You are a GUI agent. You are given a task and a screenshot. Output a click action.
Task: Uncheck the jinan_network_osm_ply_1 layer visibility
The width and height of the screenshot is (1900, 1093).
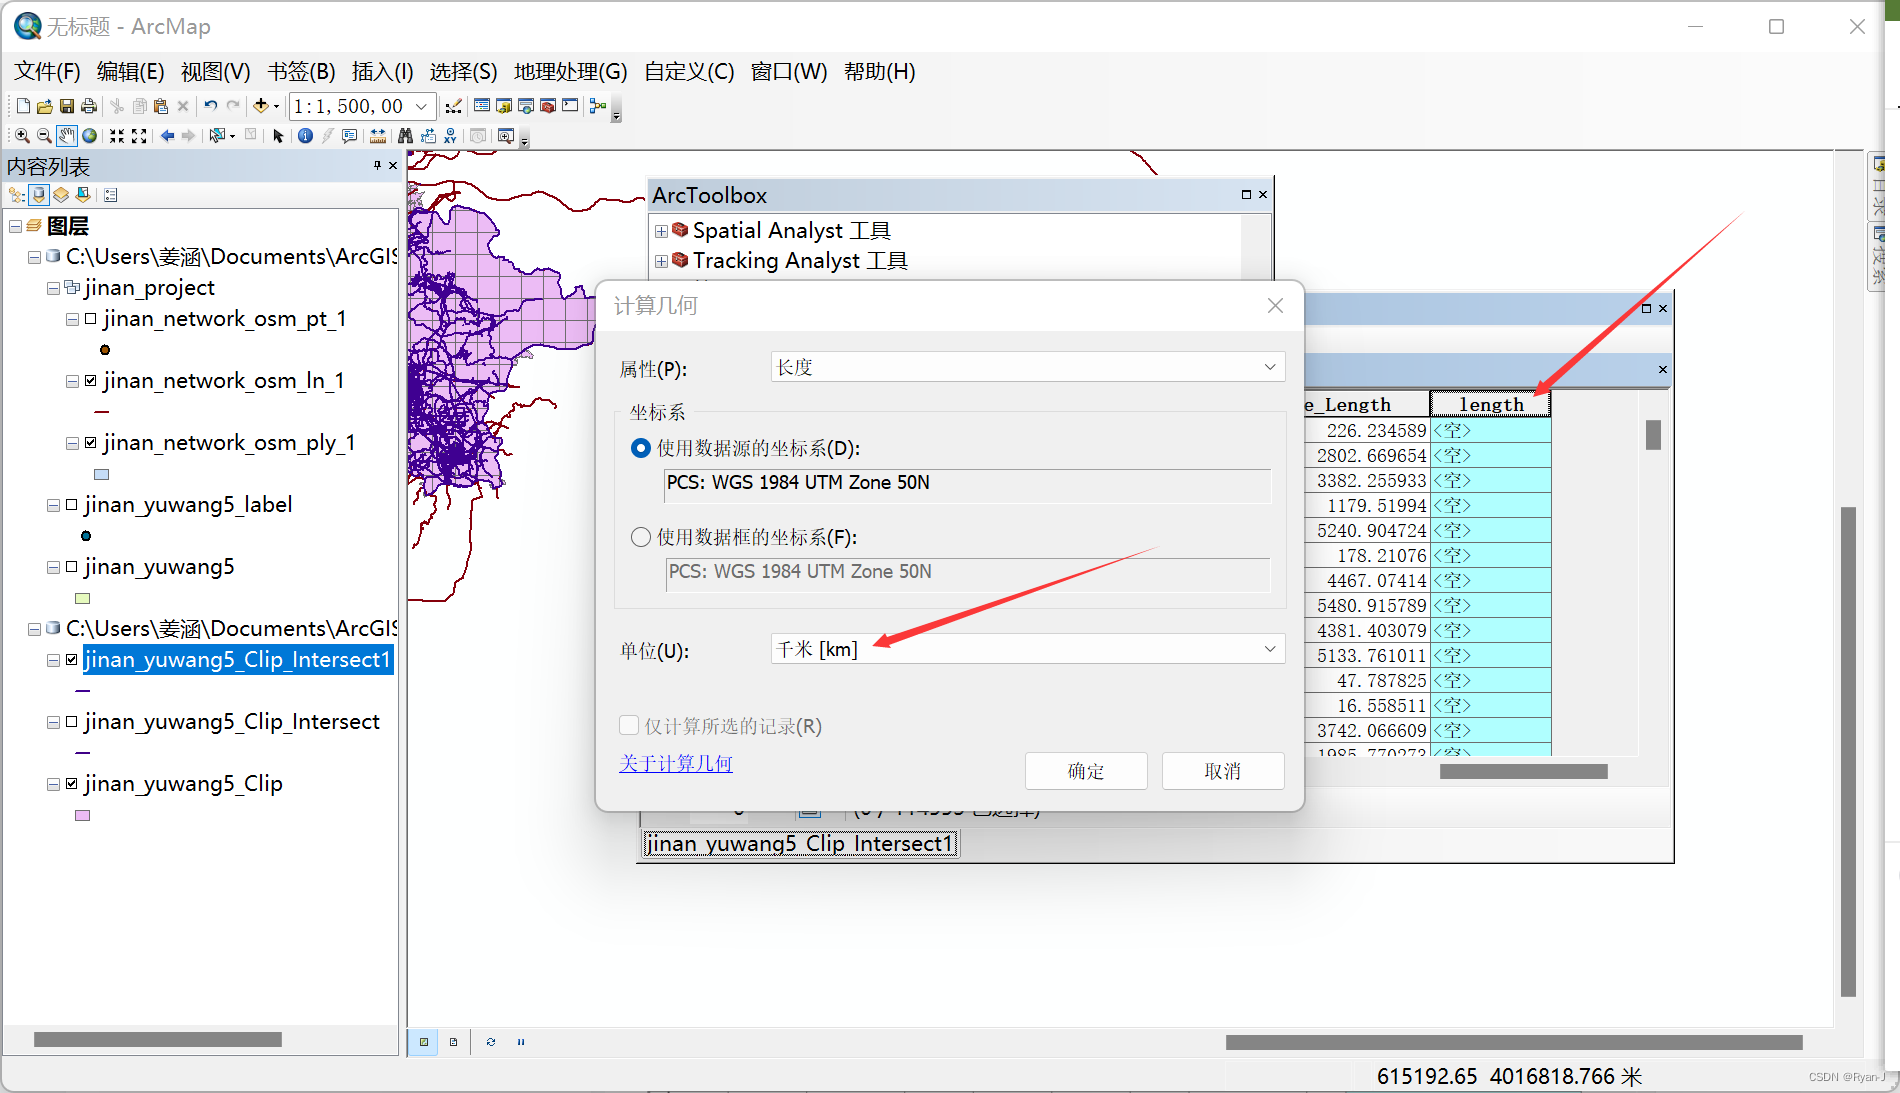tap(91, 443)
